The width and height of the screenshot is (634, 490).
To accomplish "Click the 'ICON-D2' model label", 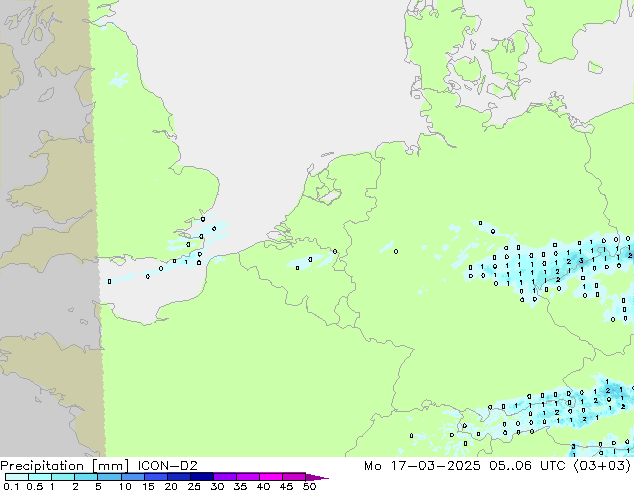I will (x=167, y=466).
